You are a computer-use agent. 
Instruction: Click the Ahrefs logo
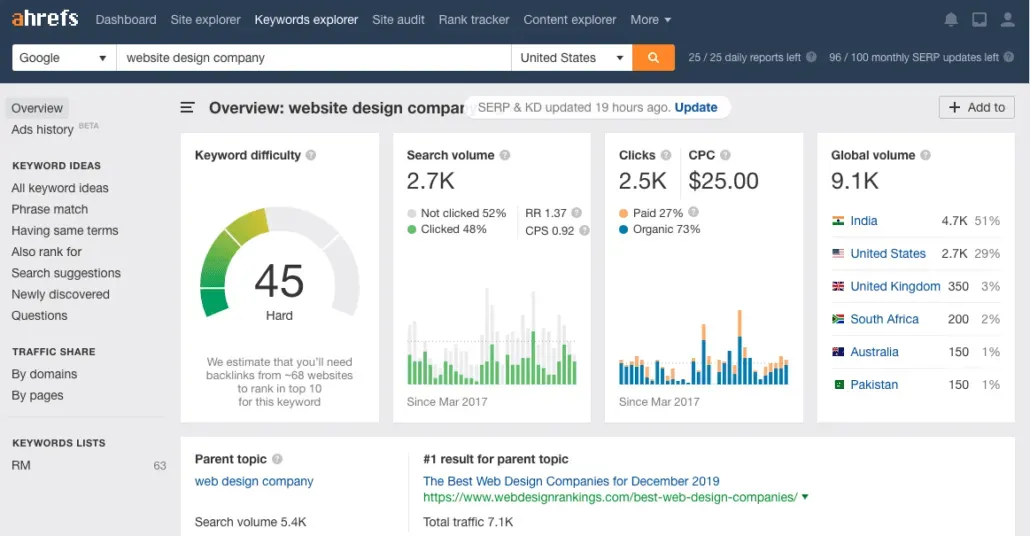tap(46, 19)
